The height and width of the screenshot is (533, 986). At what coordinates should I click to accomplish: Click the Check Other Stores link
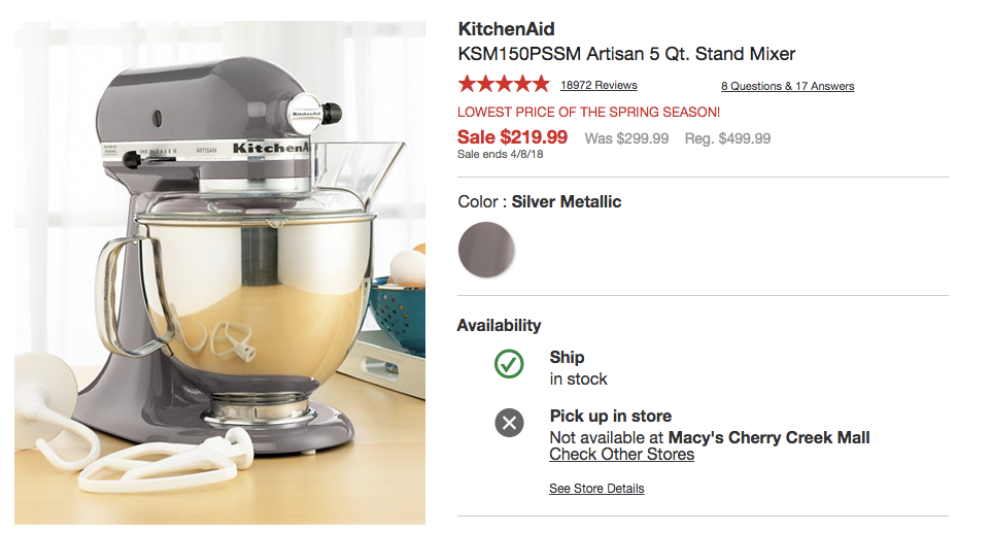tap(621, 454)
